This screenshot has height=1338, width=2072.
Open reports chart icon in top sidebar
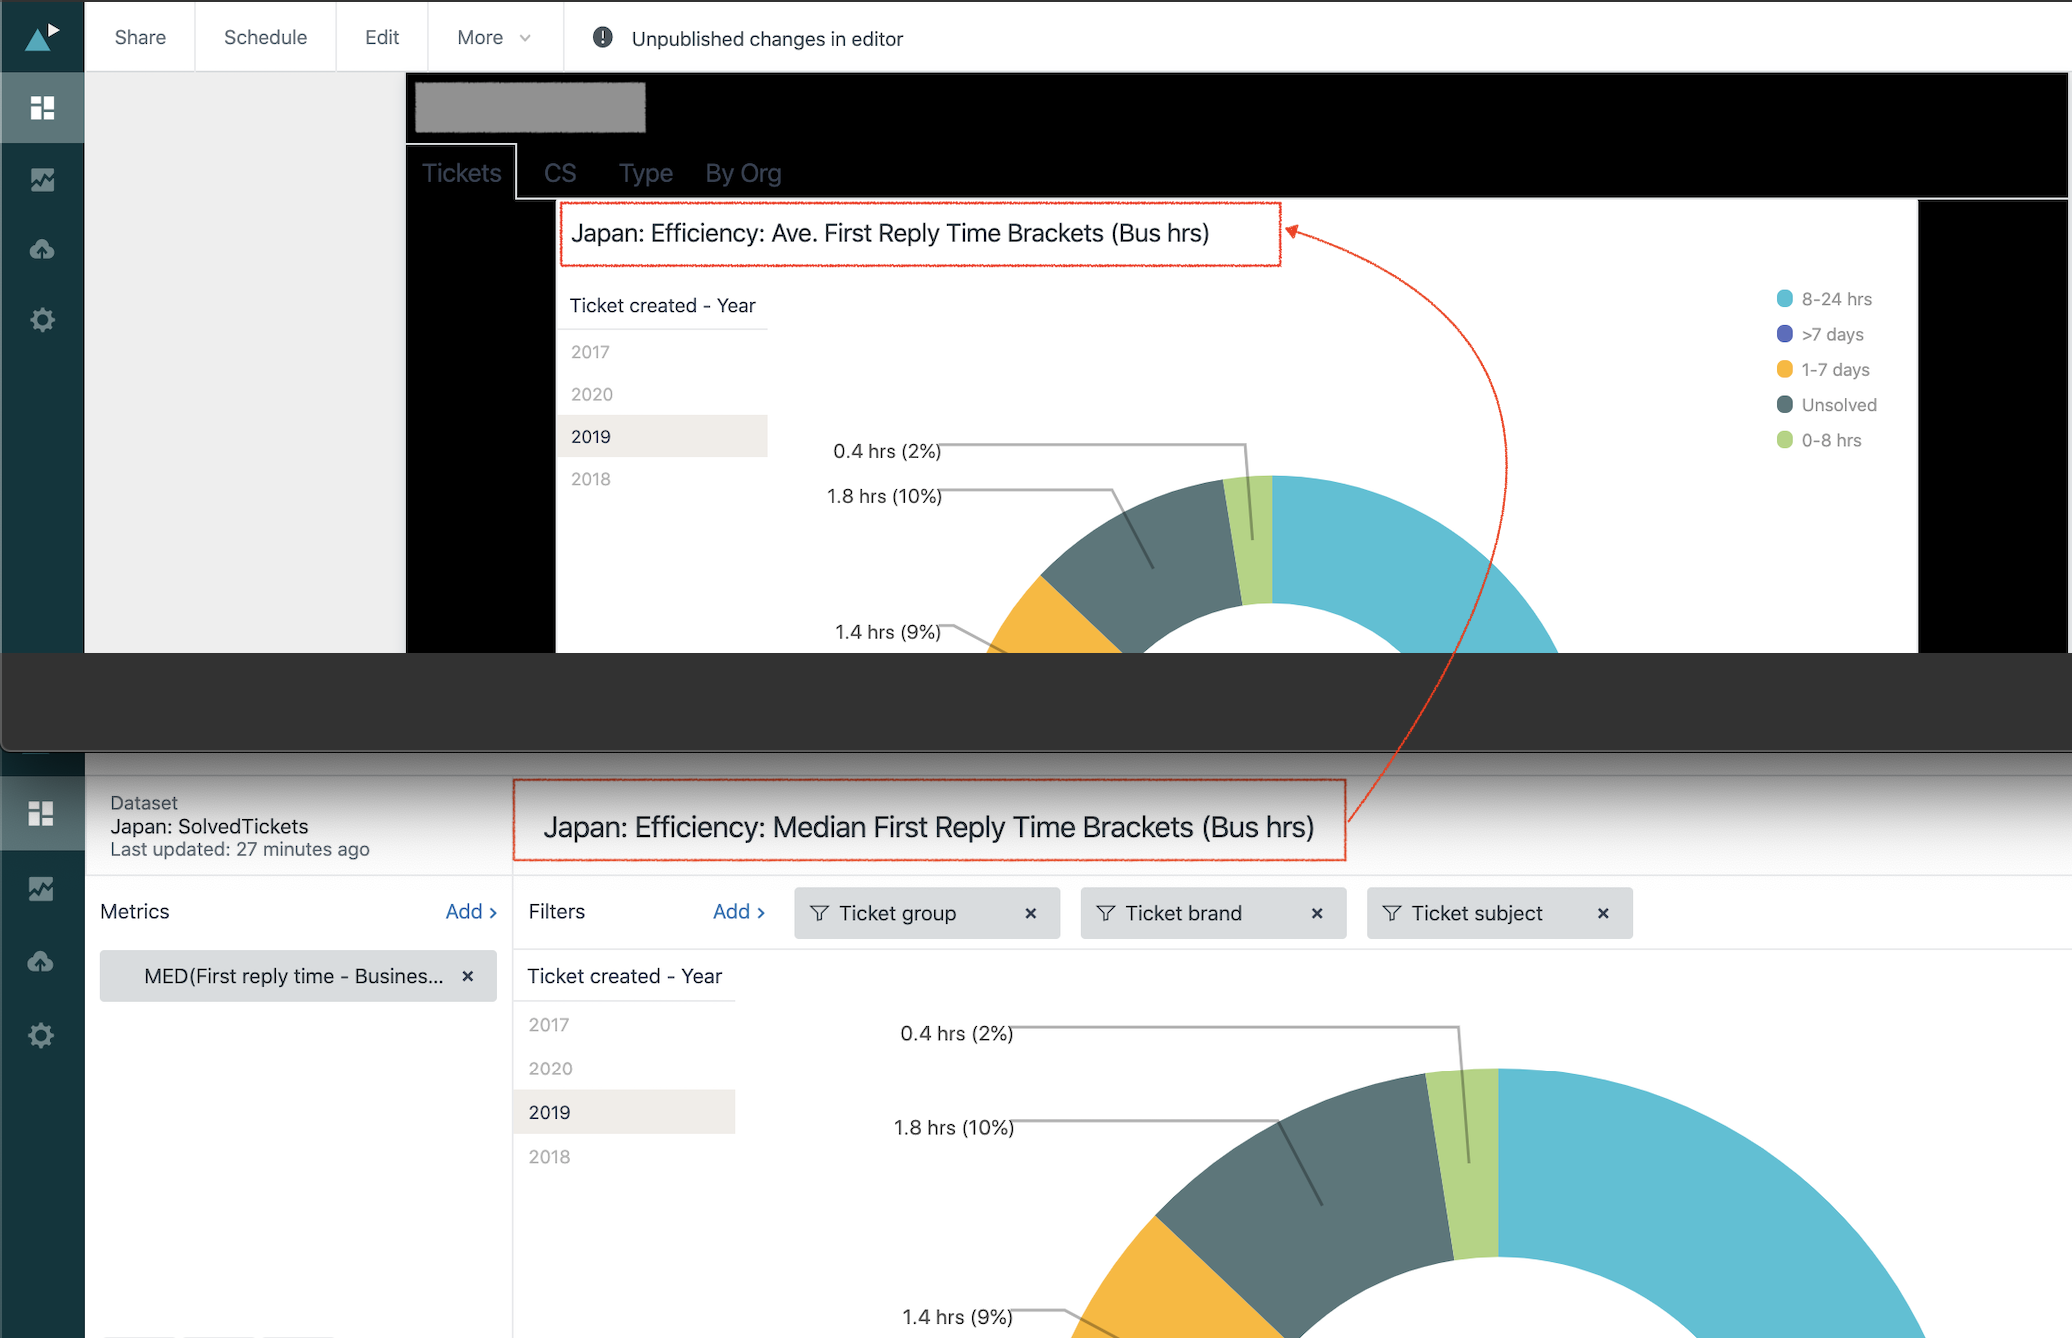point(42,180)
